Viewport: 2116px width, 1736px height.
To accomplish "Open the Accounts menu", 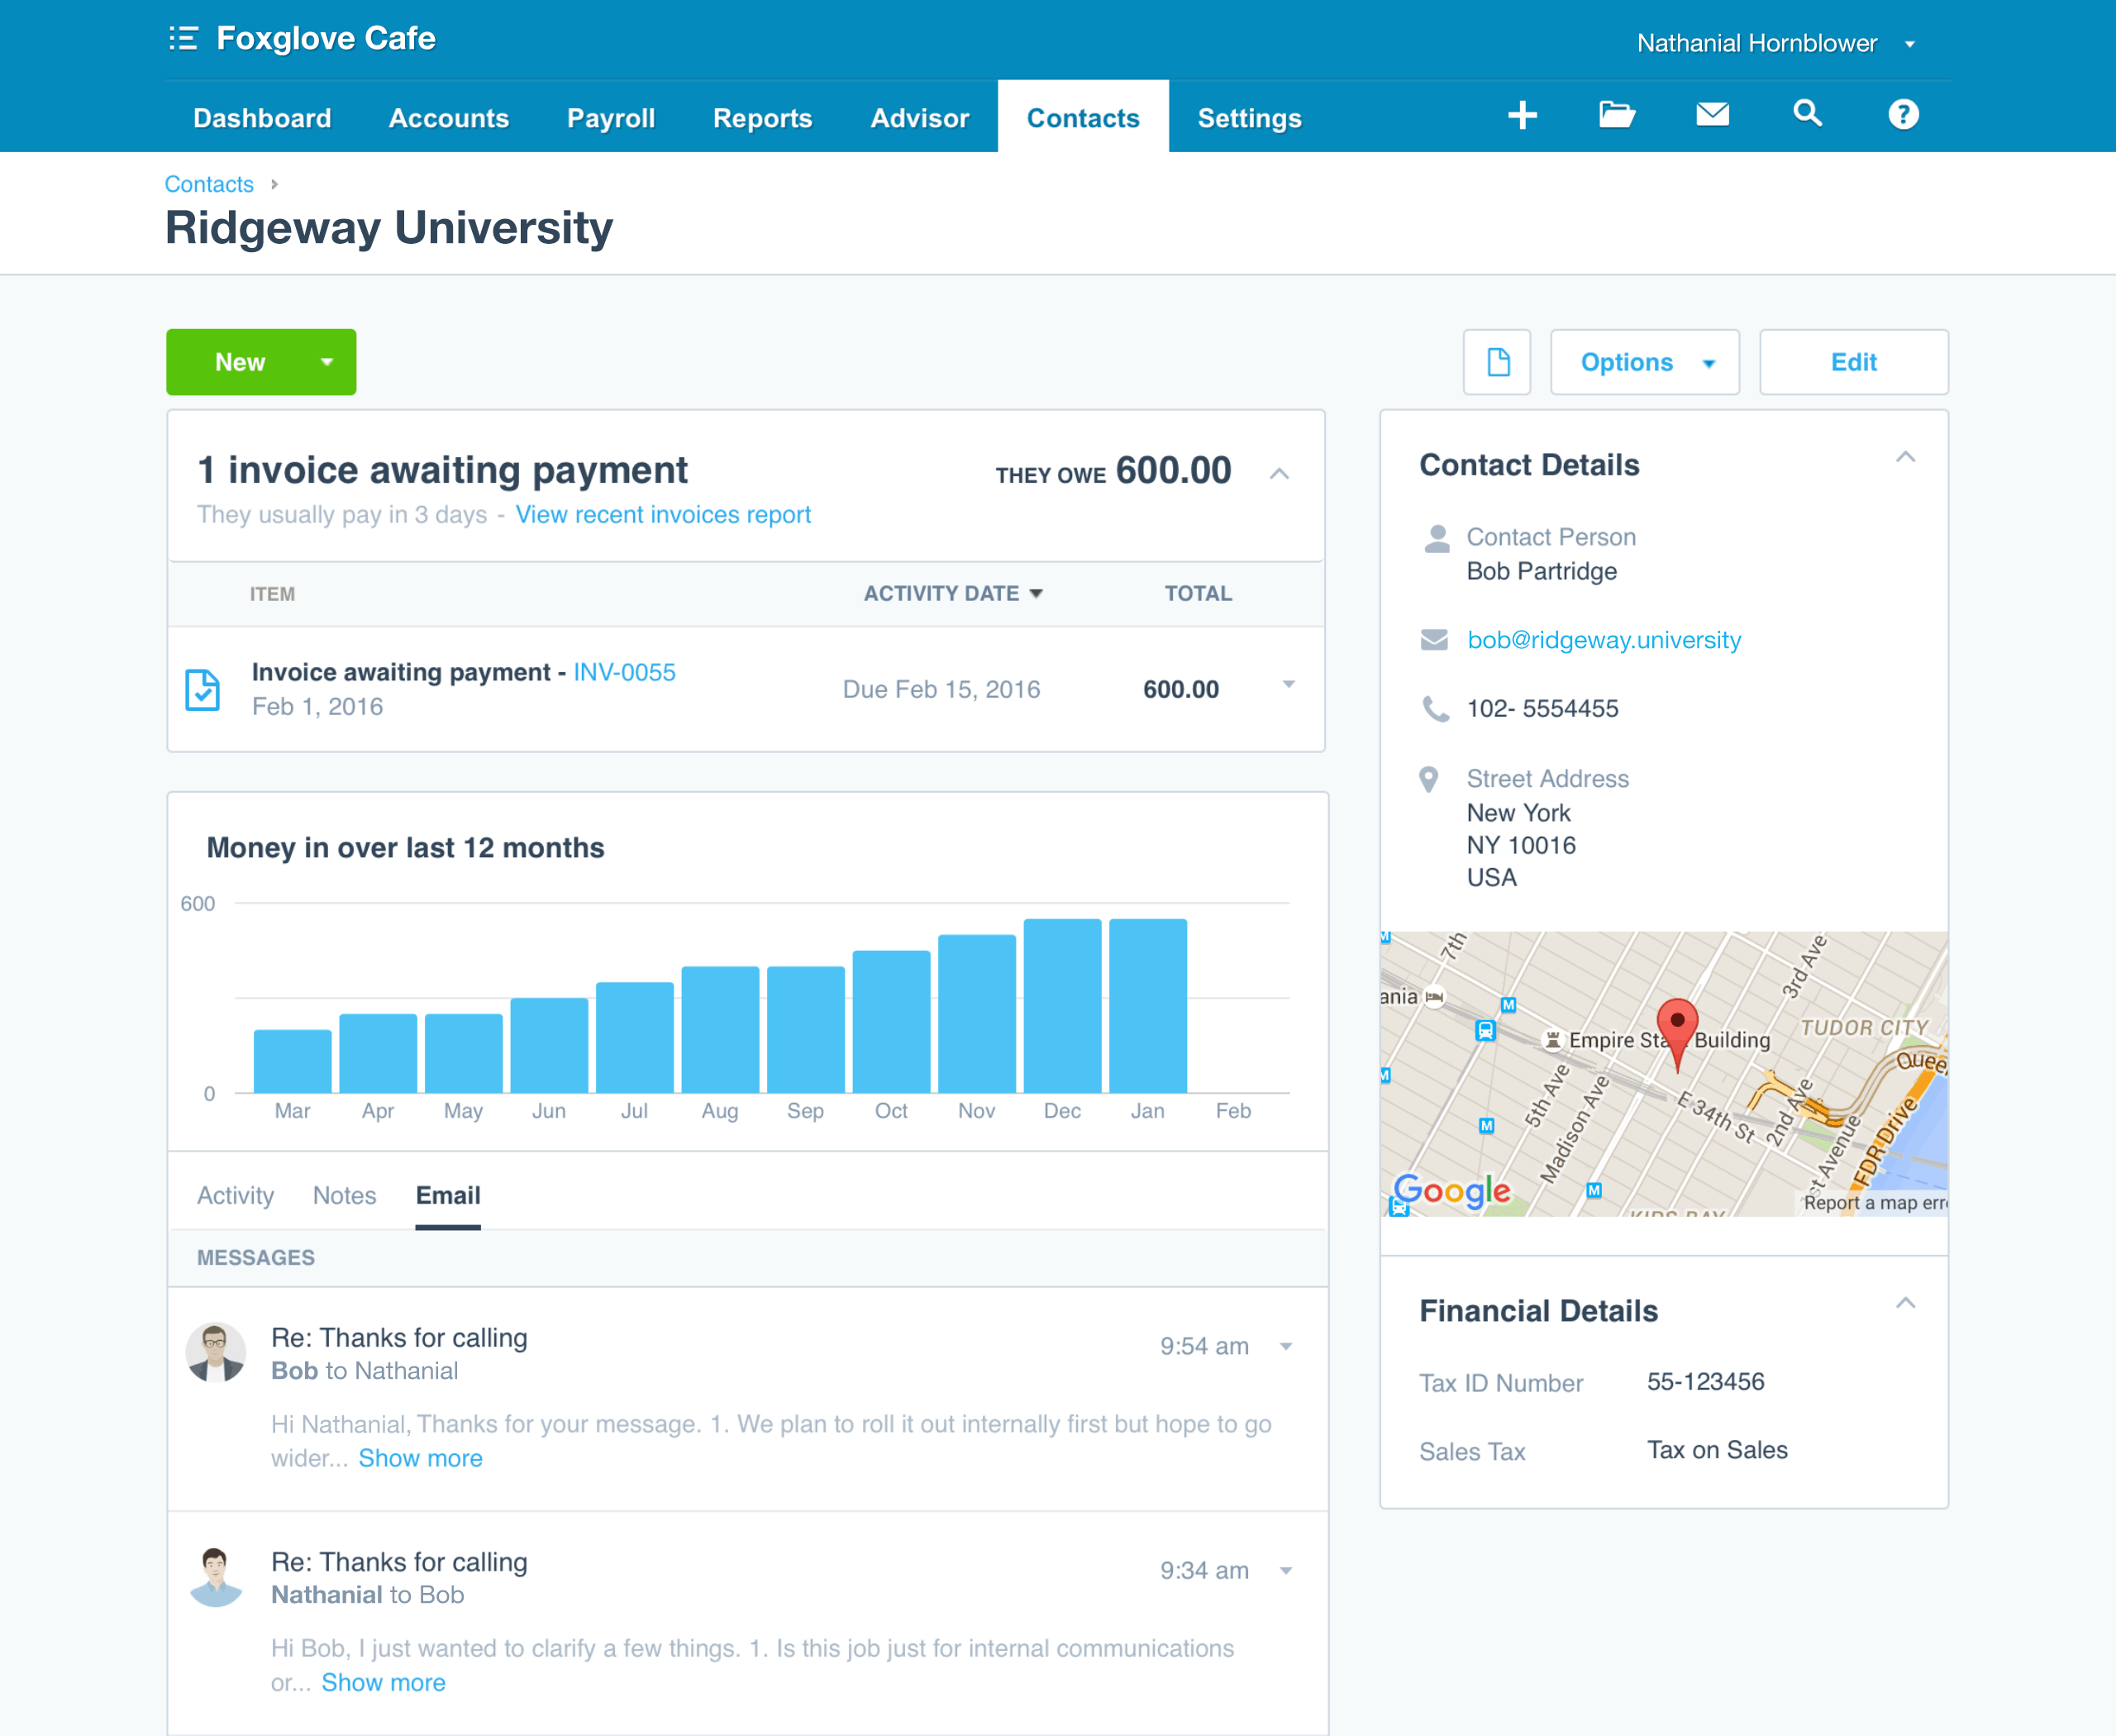I will [x=449, y=118].
